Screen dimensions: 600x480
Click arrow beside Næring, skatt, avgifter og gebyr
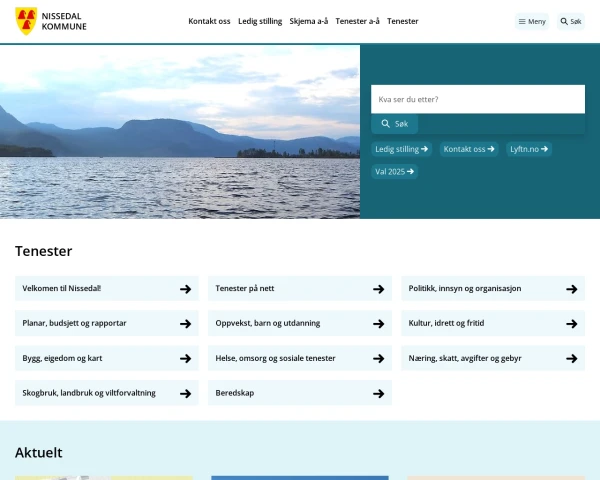tap(572, 358)
